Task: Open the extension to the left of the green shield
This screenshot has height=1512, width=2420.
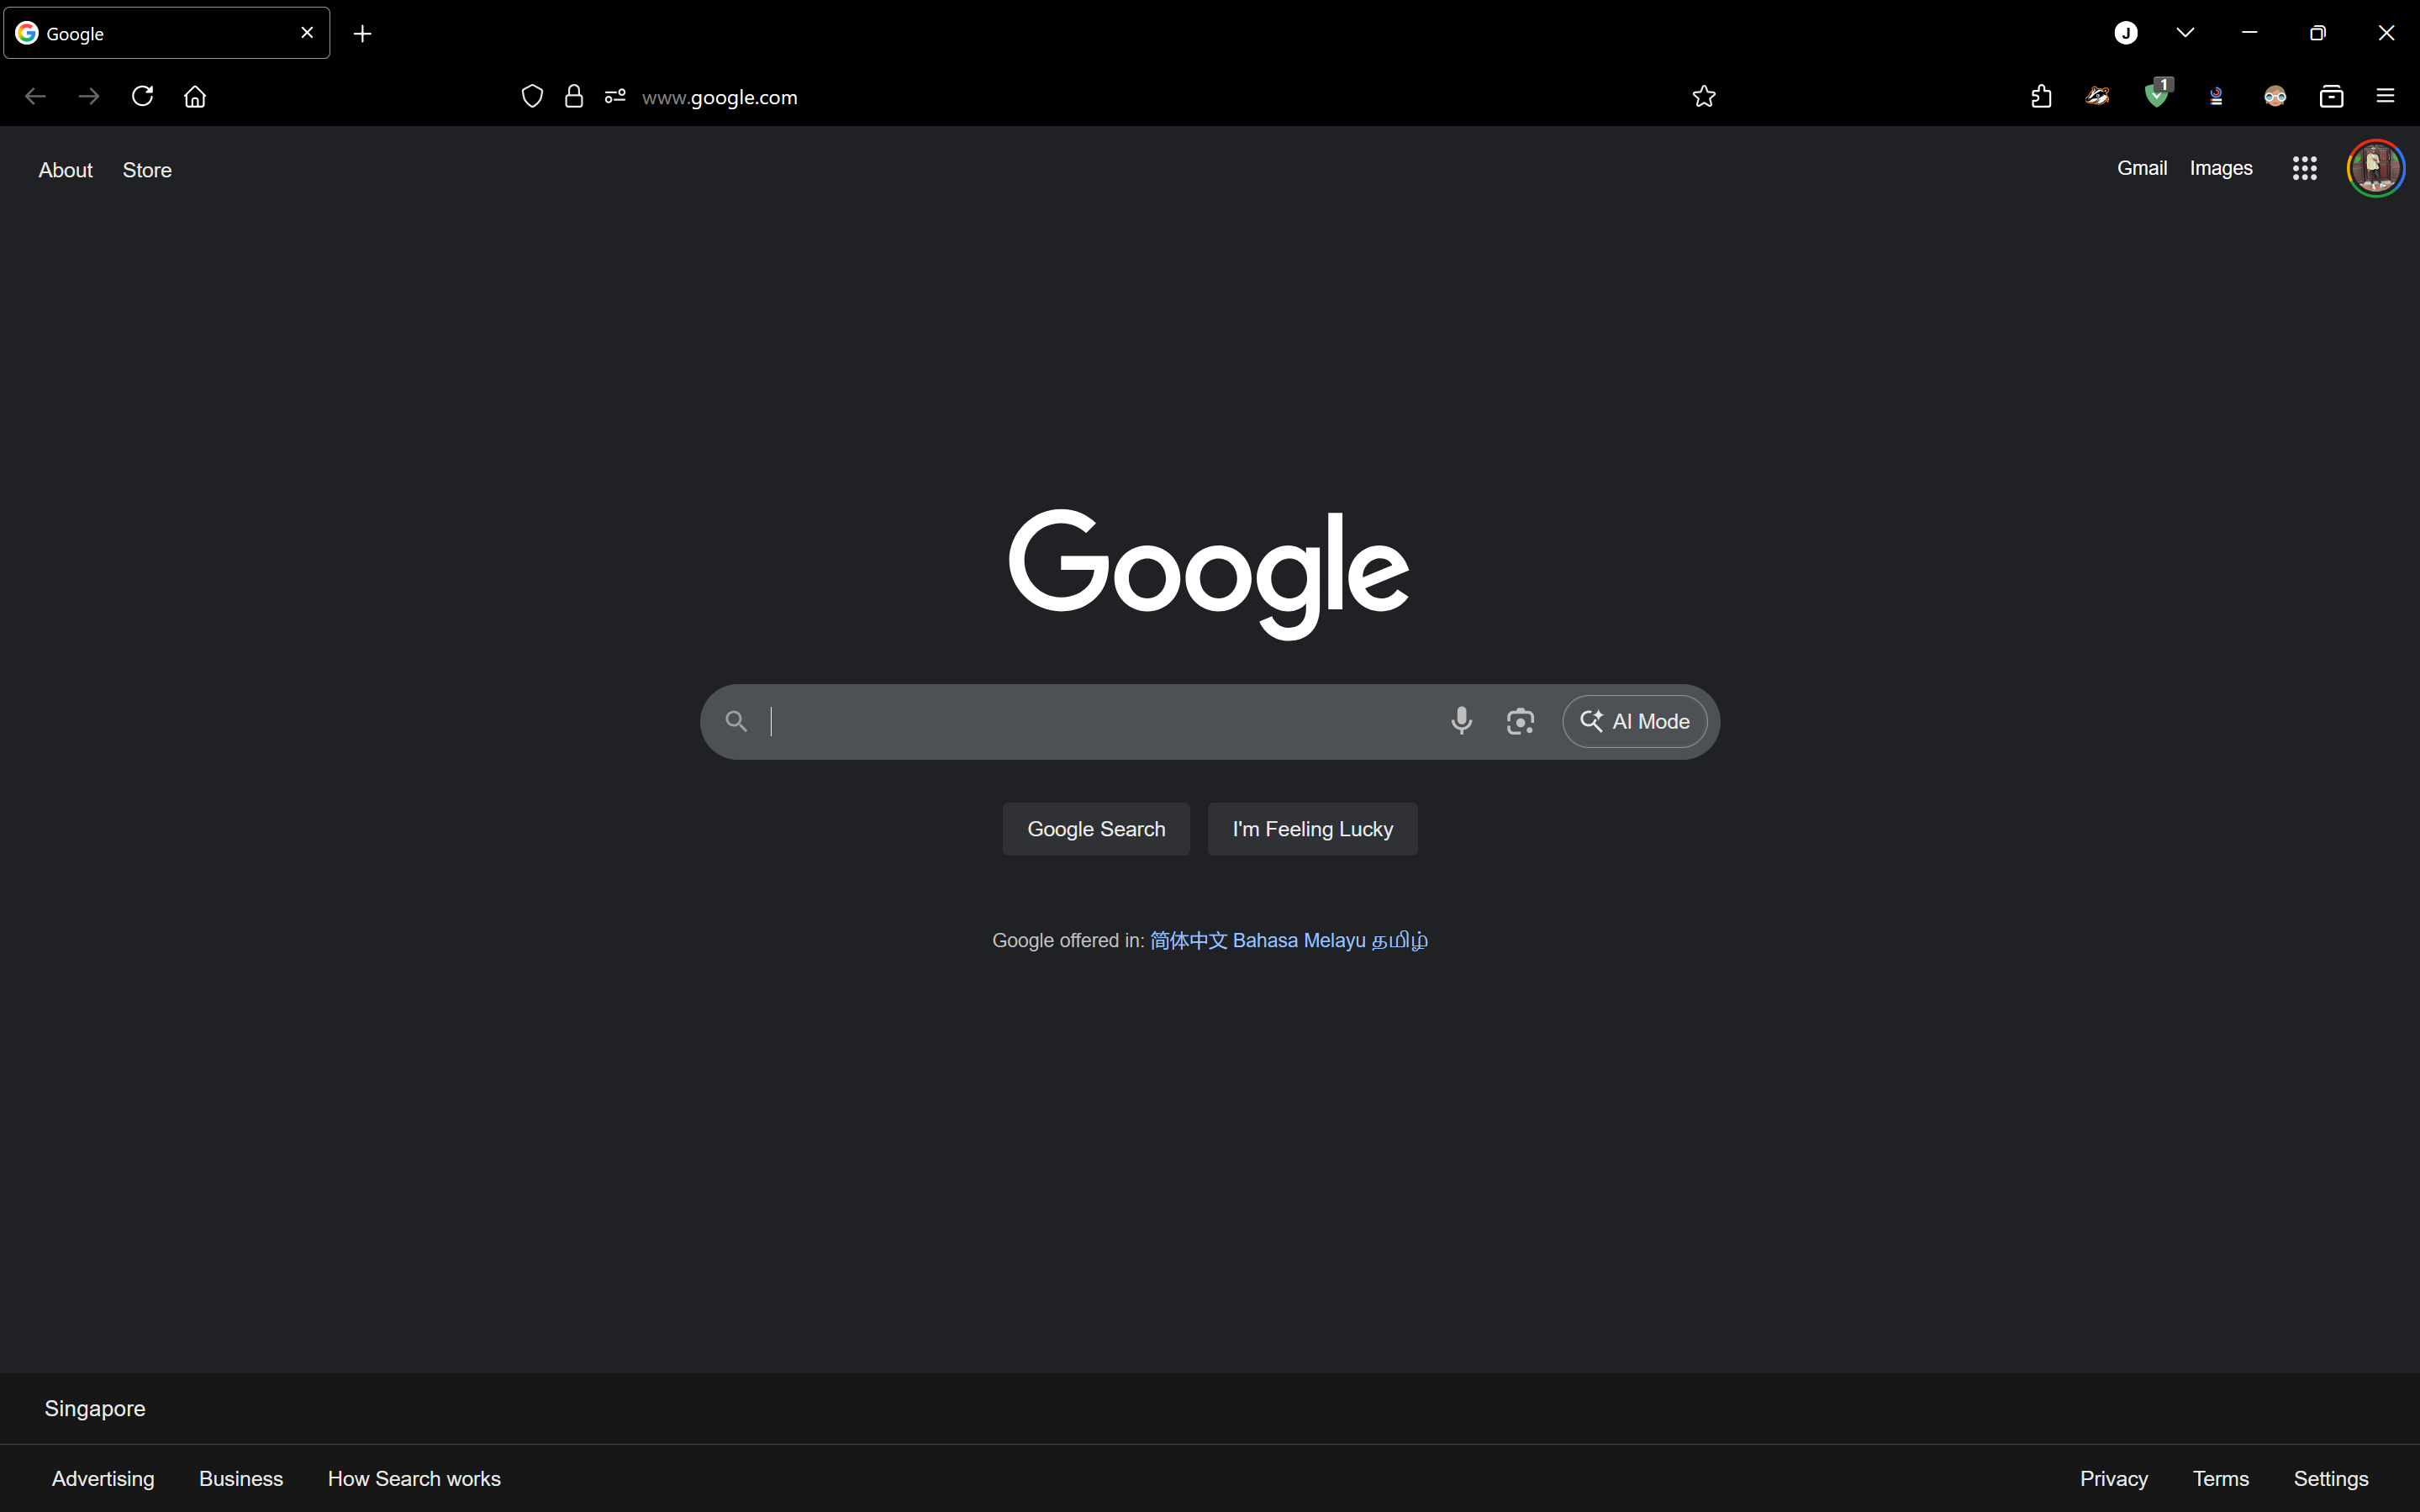Action: point(2097,96)
